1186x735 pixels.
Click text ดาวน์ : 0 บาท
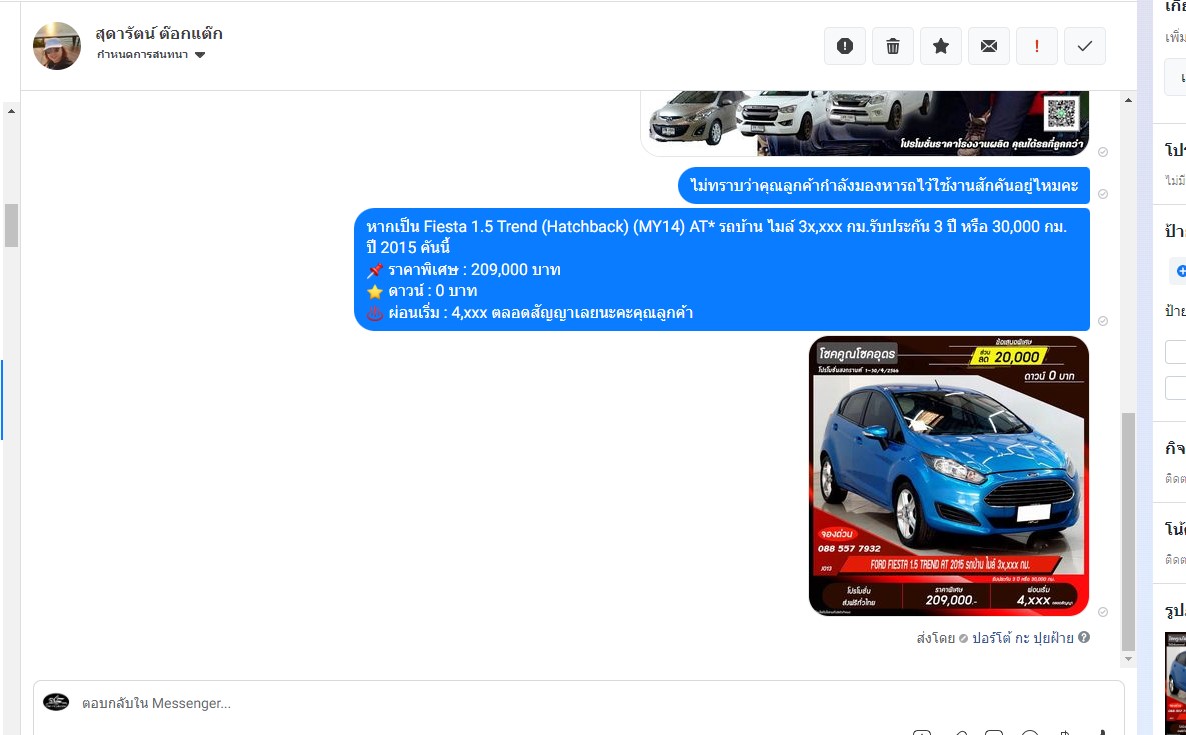click(433, 291)
